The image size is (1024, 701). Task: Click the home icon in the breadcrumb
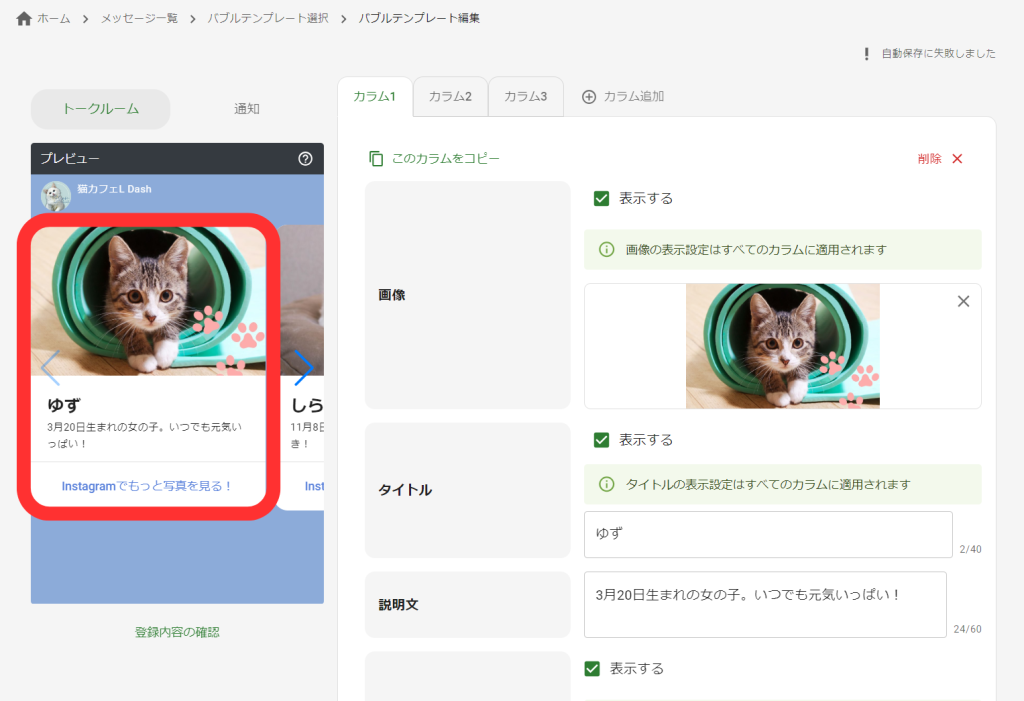[x=24, y=16]
